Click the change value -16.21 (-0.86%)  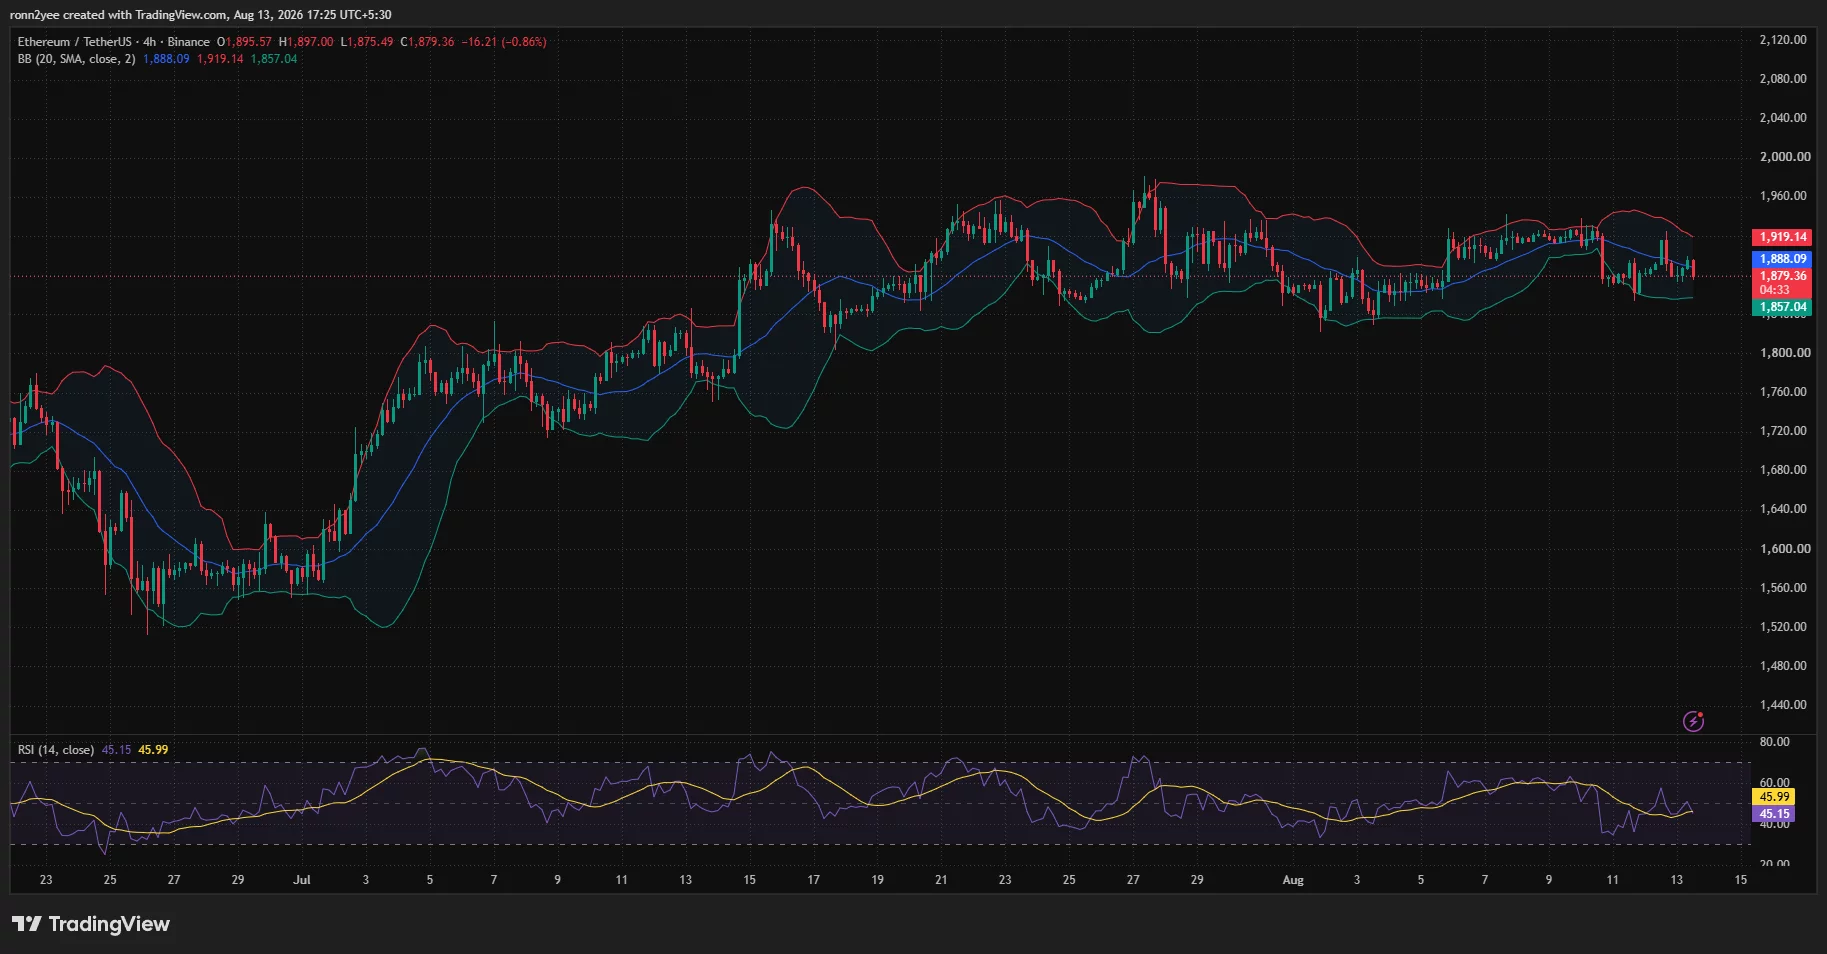504,42
